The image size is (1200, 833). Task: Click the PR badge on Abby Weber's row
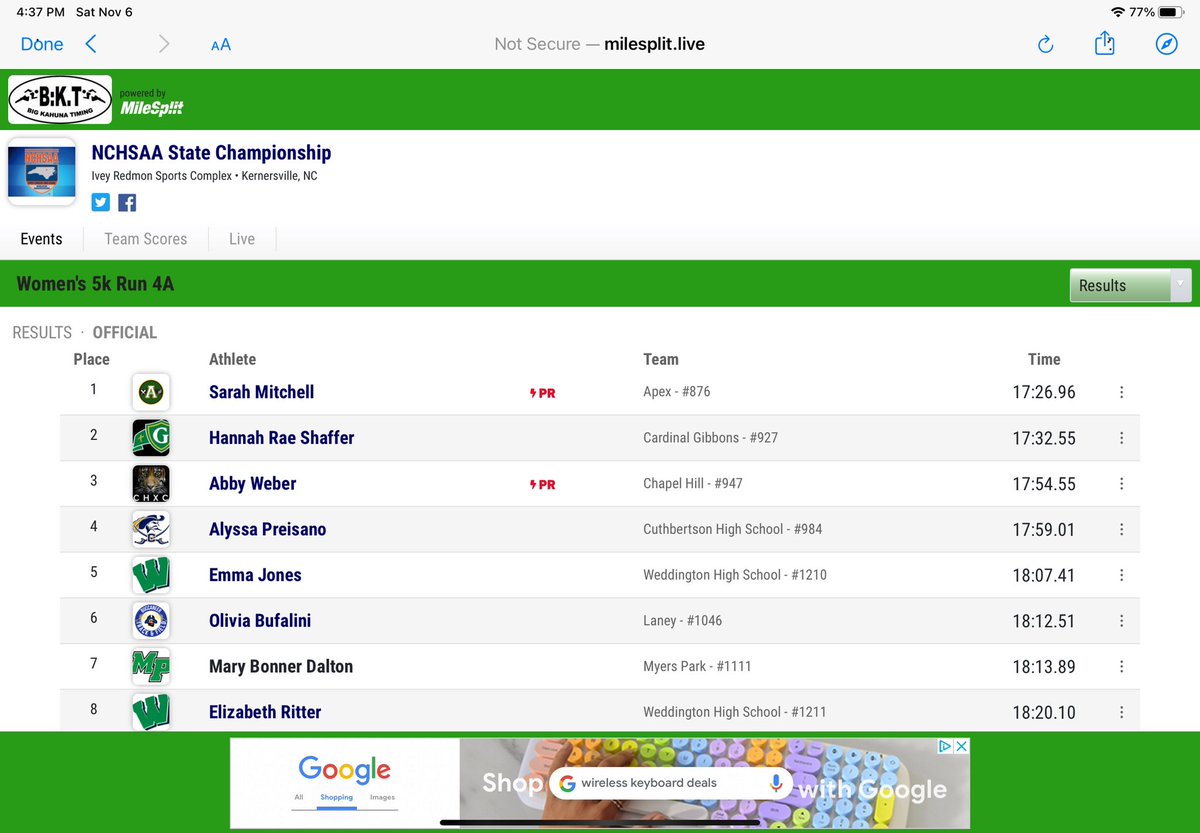pyautogui.click(x=542, y=485)
